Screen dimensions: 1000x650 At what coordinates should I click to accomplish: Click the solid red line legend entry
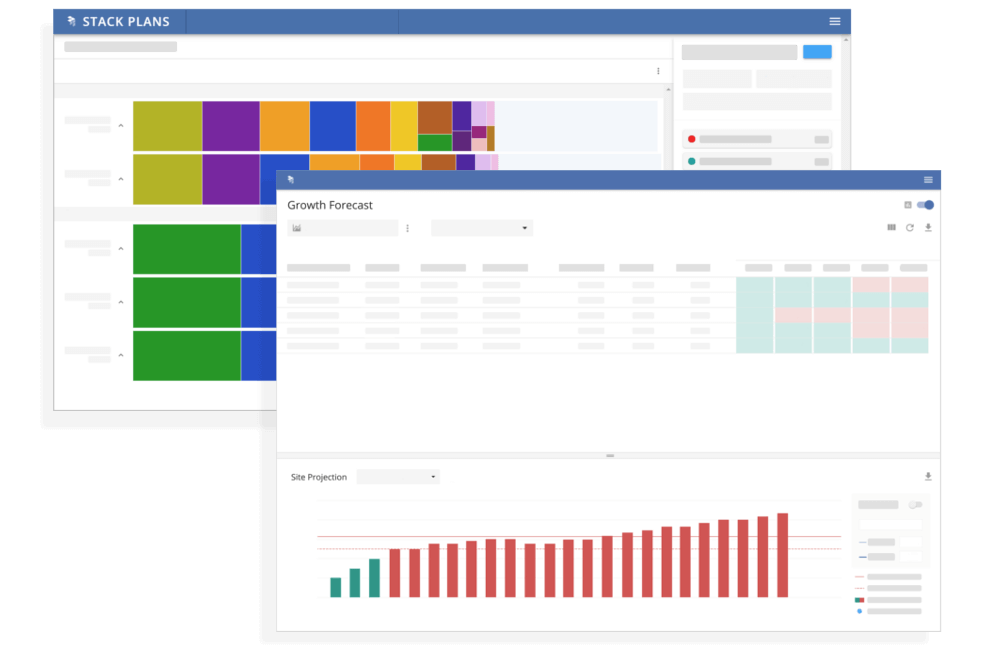(888, 577)
